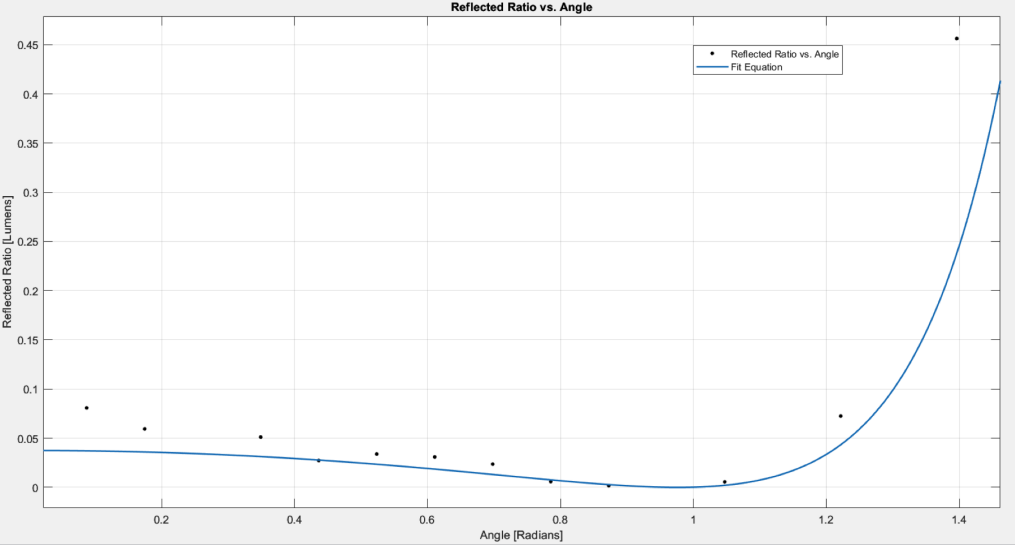1015x545 pixels.
Task: Click the black dot marker in the legend
Action: (x=711, y=54)
